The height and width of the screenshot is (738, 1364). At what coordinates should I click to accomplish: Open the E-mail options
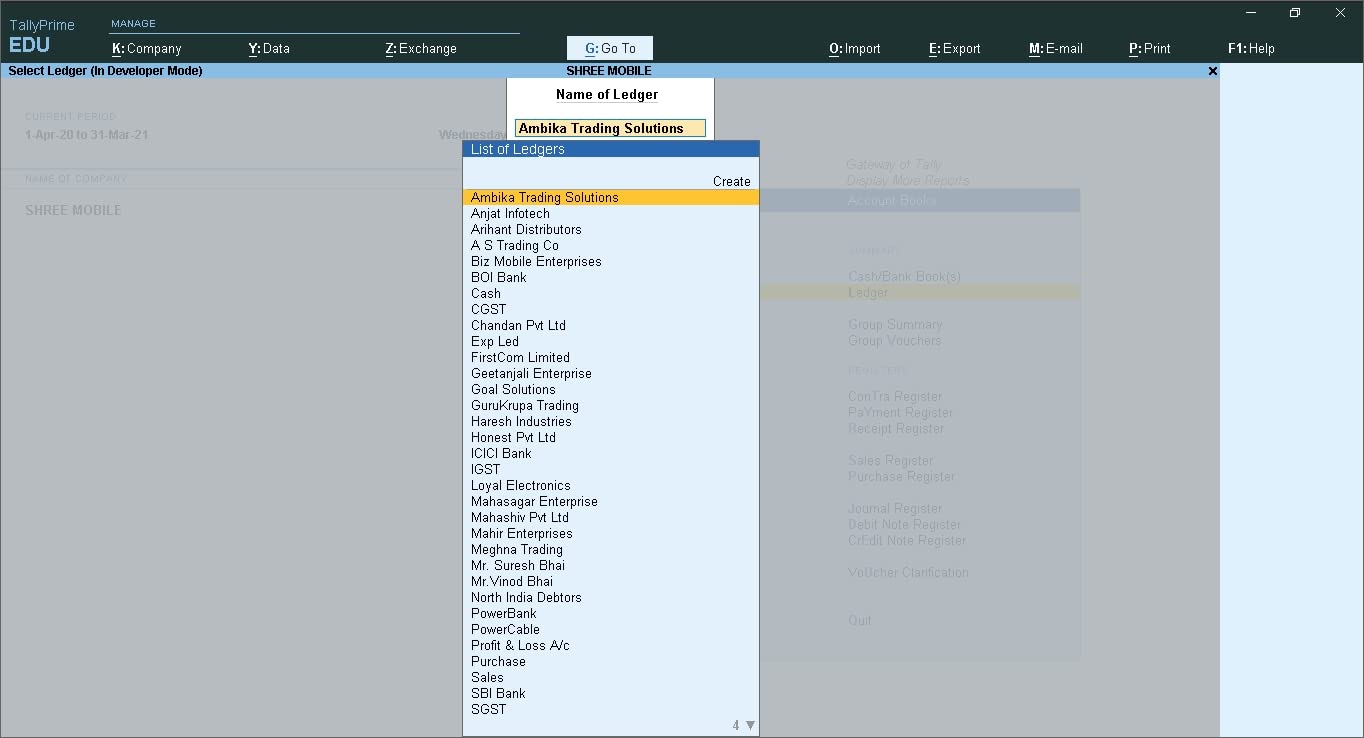[x=1055, y=47]
